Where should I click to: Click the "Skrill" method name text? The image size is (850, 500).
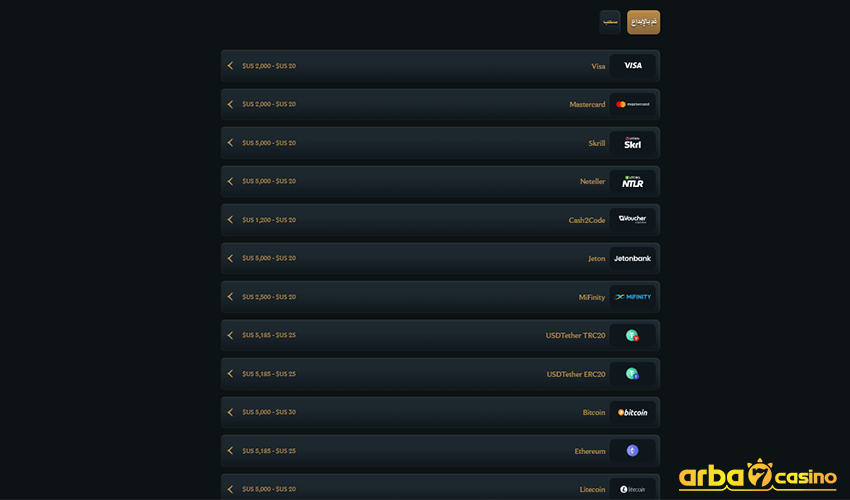pyautogui.click(x=596, y=143)
